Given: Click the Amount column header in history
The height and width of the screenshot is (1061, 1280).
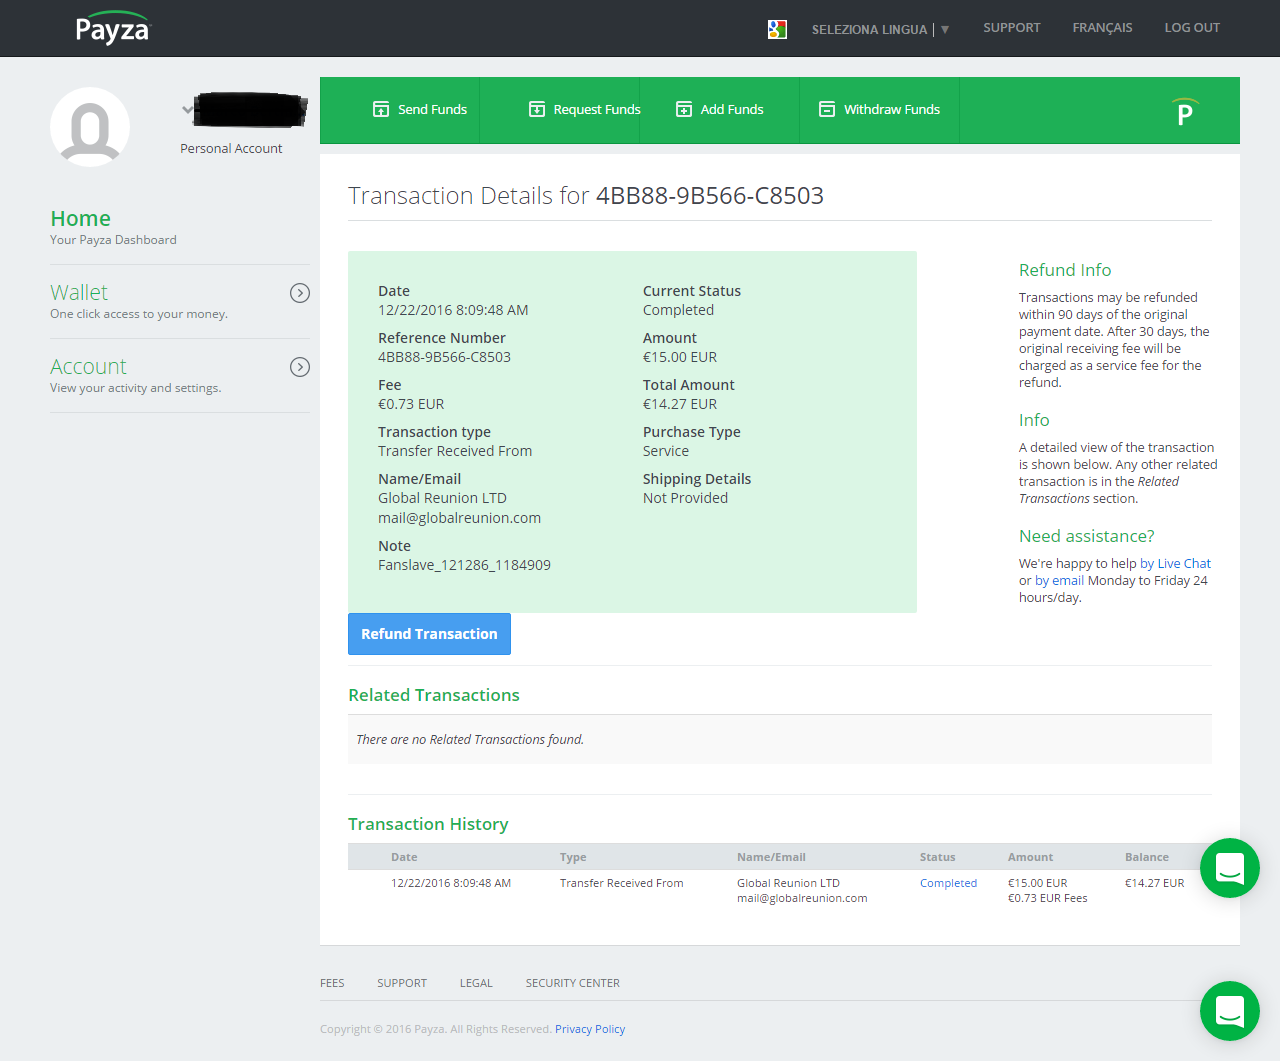Looking at the screenshot, I should [x=1030, y=857].
